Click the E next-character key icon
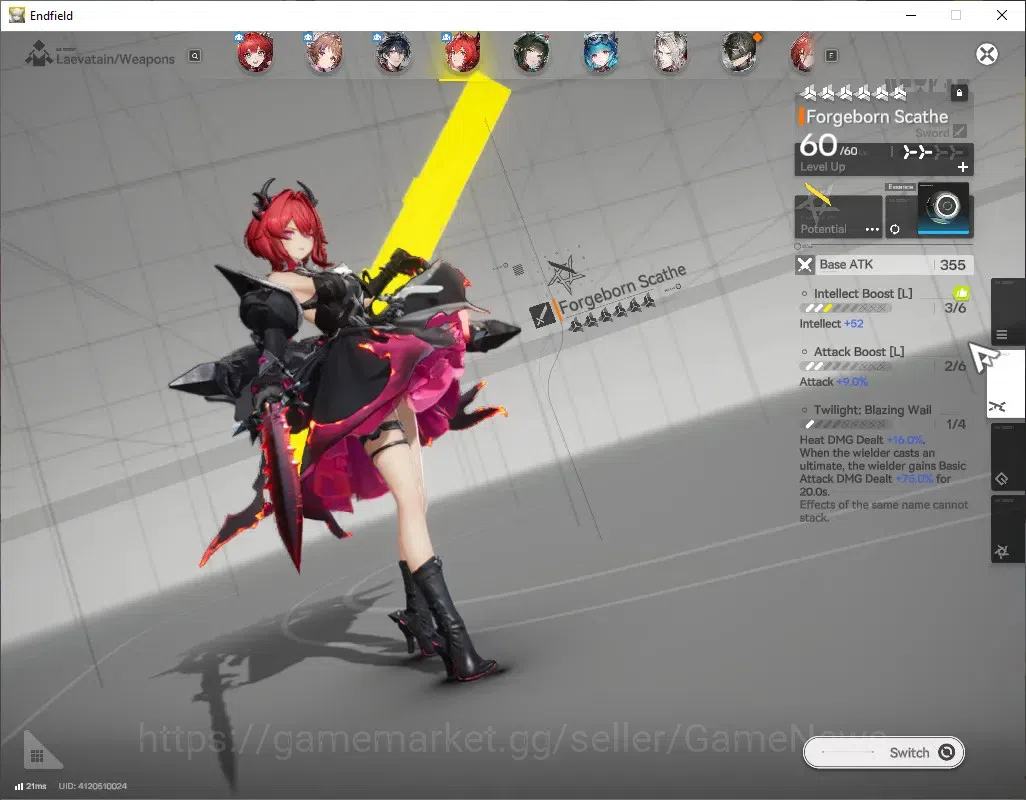The image size is (1026, 800). coord(831,56)
